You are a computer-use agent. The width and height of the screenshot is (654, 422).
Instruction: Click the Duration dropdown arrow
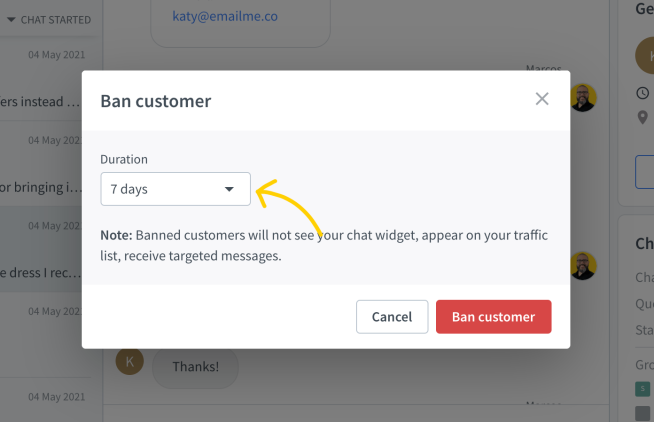(x=229, y=189)
